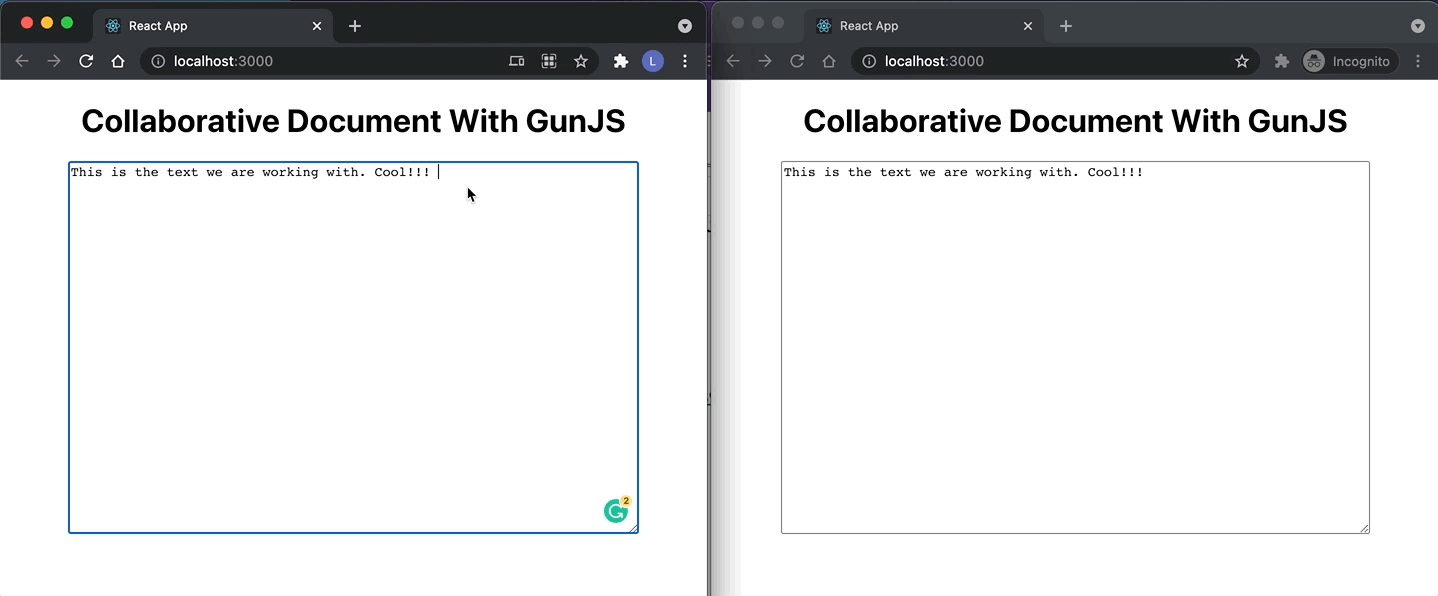Open the extensions icon in the Incognito window
1438x596 pixels.
1282,61
